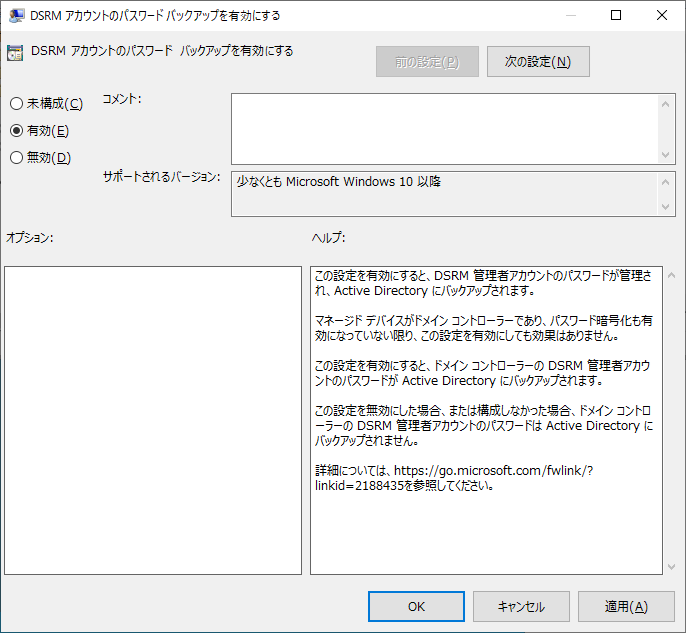
Task: Click the policy setting icon beside the heading
Action: (x=15, y=54)
